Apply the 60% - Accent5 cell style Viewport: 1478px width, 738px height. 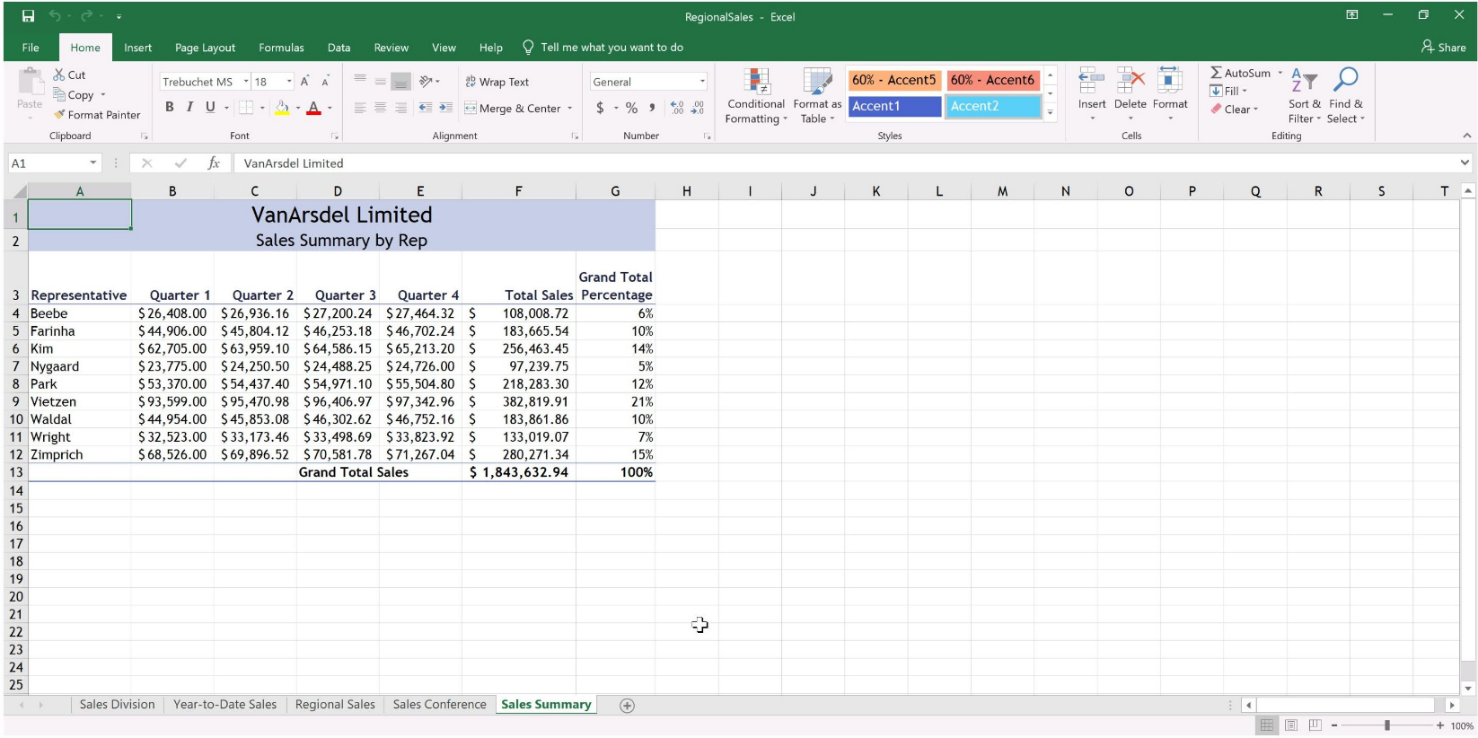coord(894,80)
